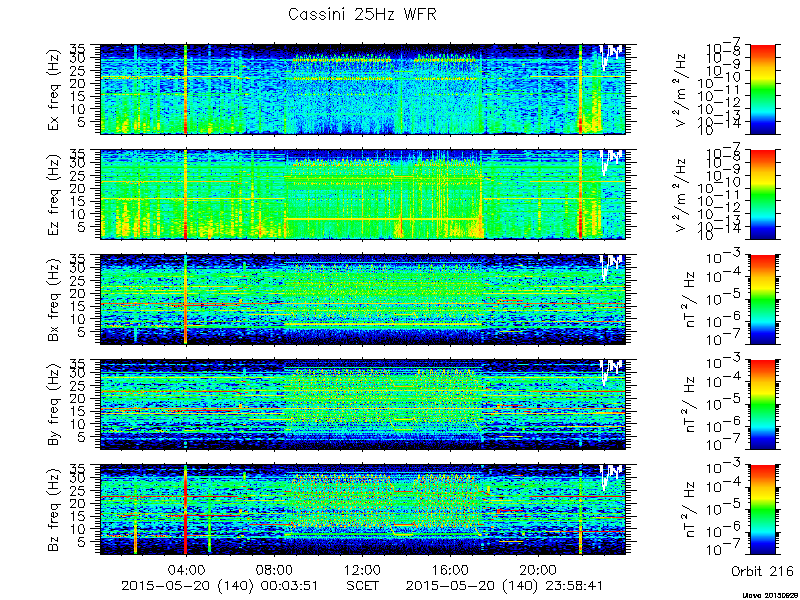Click the Bx panel color bar

[762, 299]
